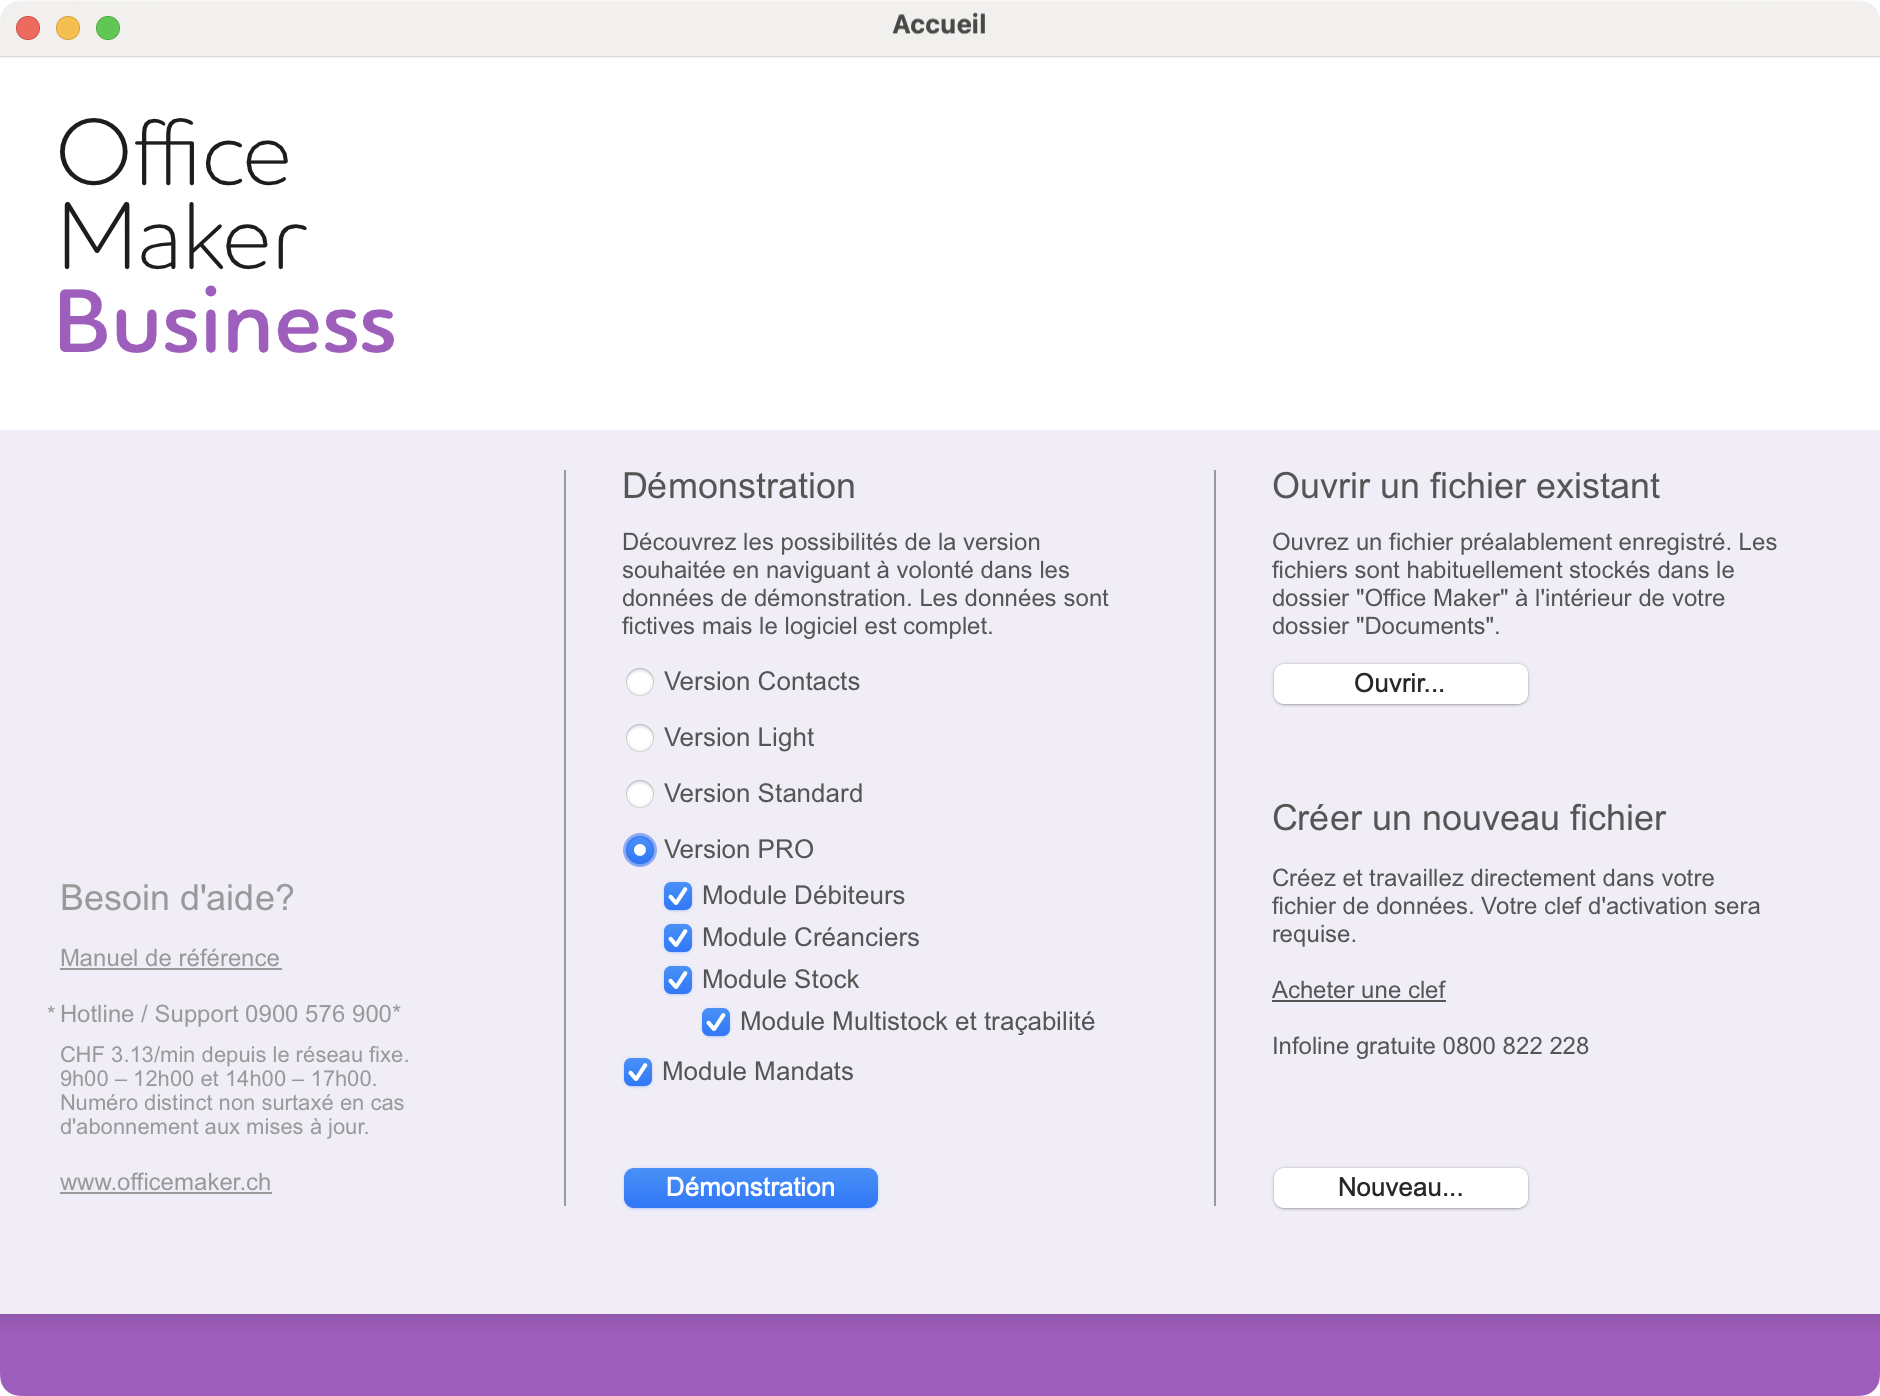1880x1396 pixels.
Task: Minimize the window with yellow button
Action: coord(68,28)
